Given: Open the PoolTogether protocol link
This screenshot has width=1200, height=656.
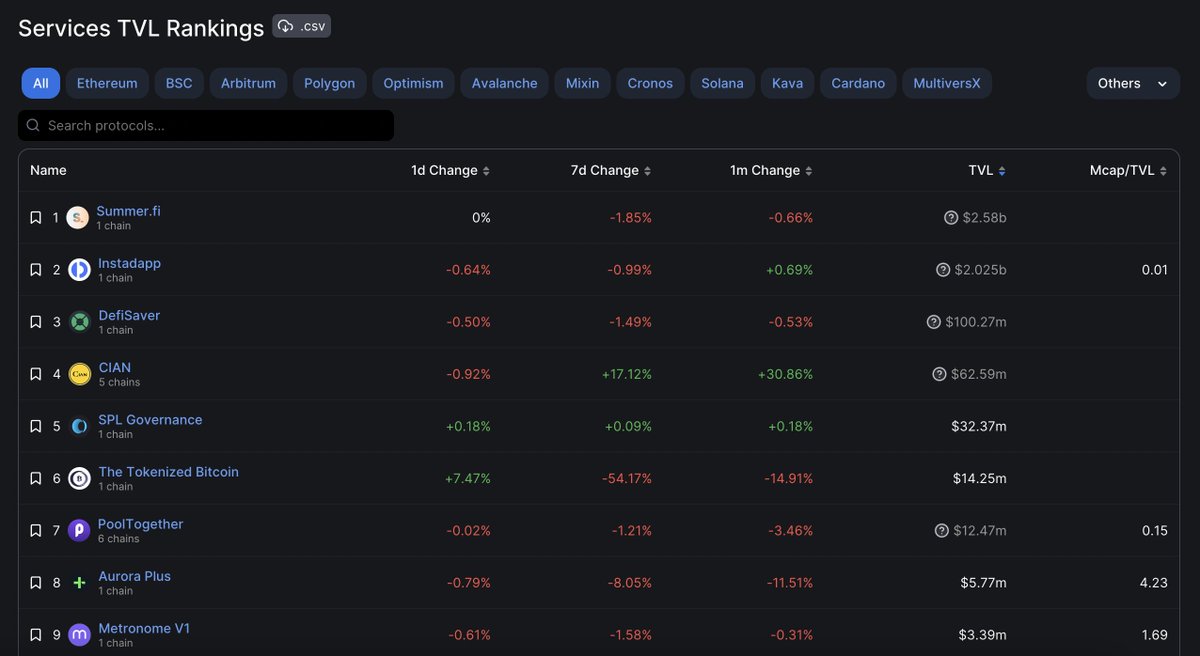Looking at the screenshot, I should pos(141,523).
